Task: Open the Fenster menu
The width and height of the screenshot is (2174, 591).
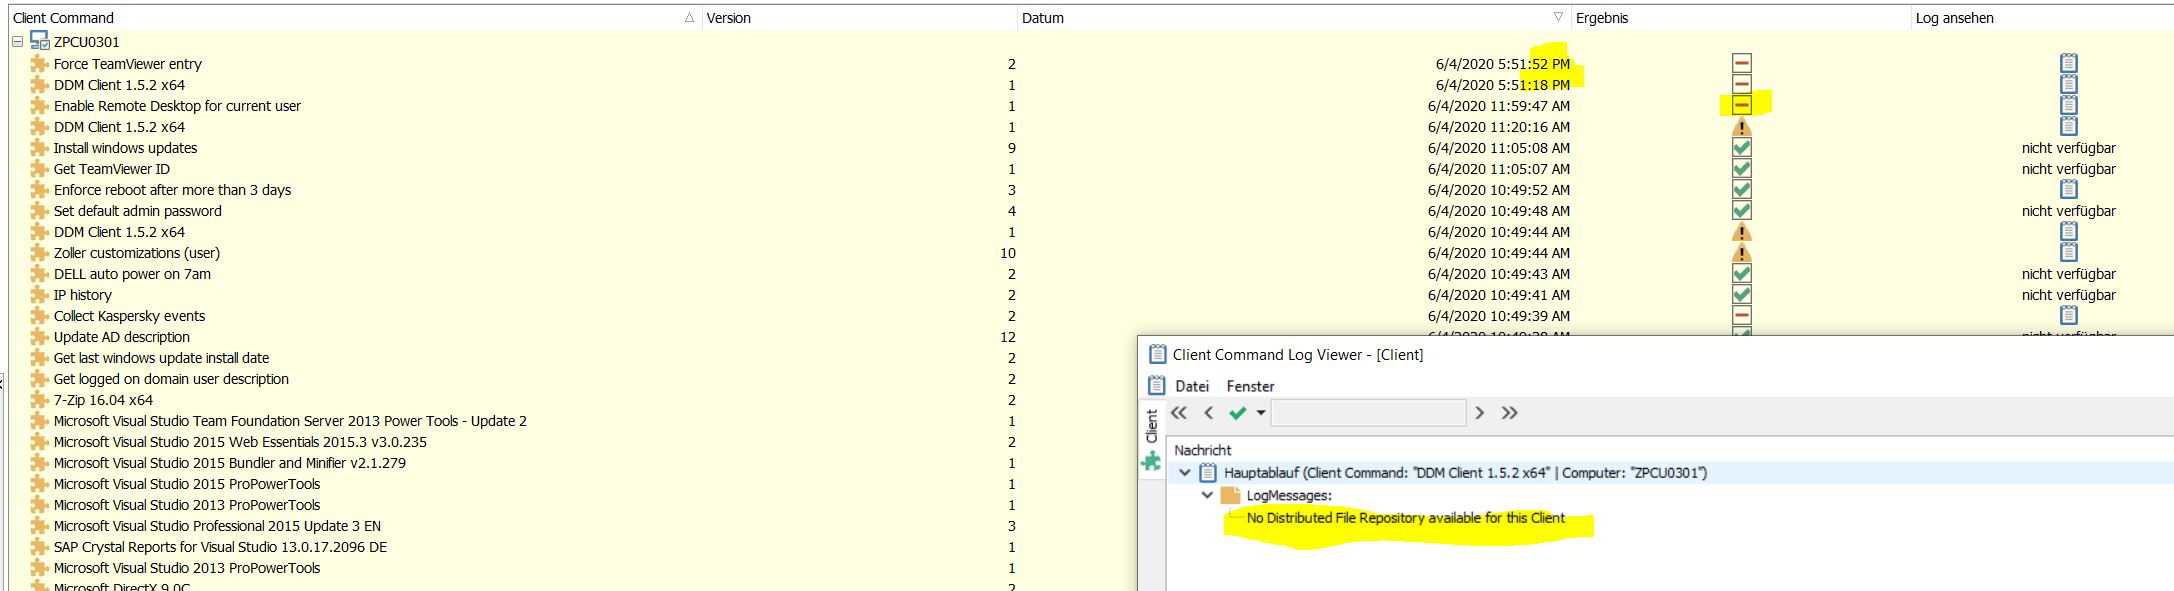Action: click(1250, 386)
